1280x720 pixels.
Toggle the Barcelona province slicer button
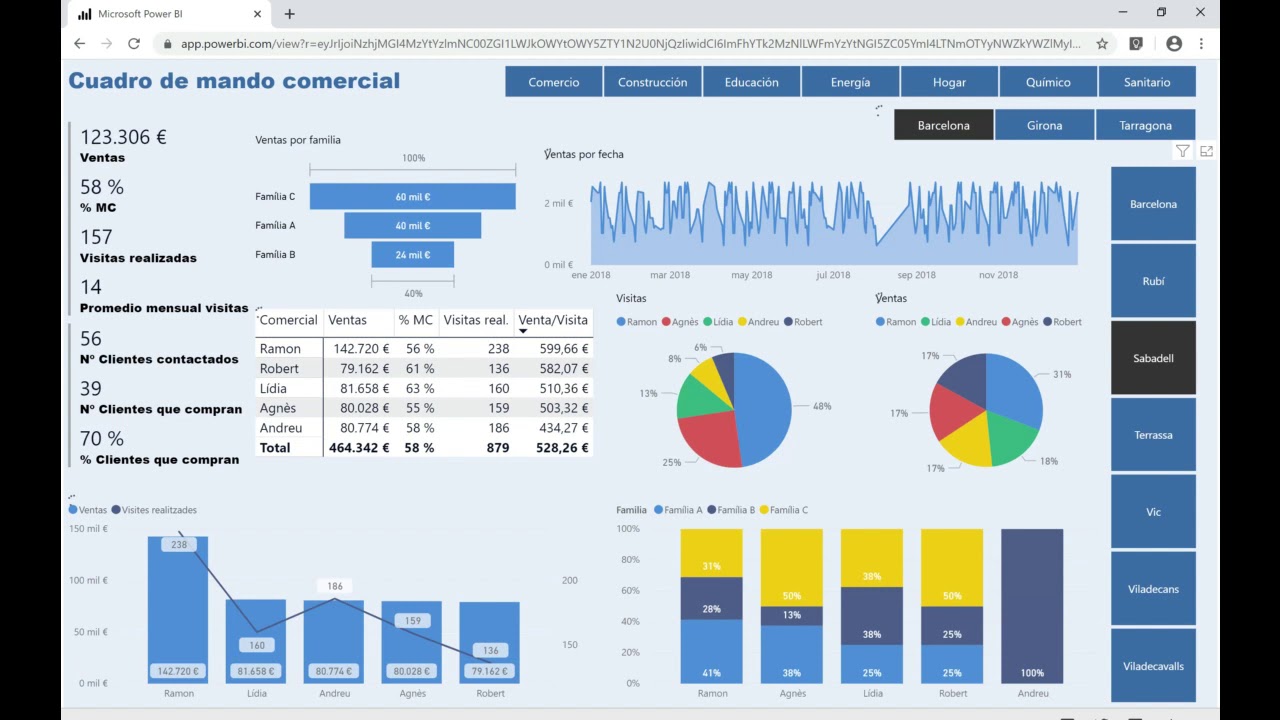tap(944, 125)
